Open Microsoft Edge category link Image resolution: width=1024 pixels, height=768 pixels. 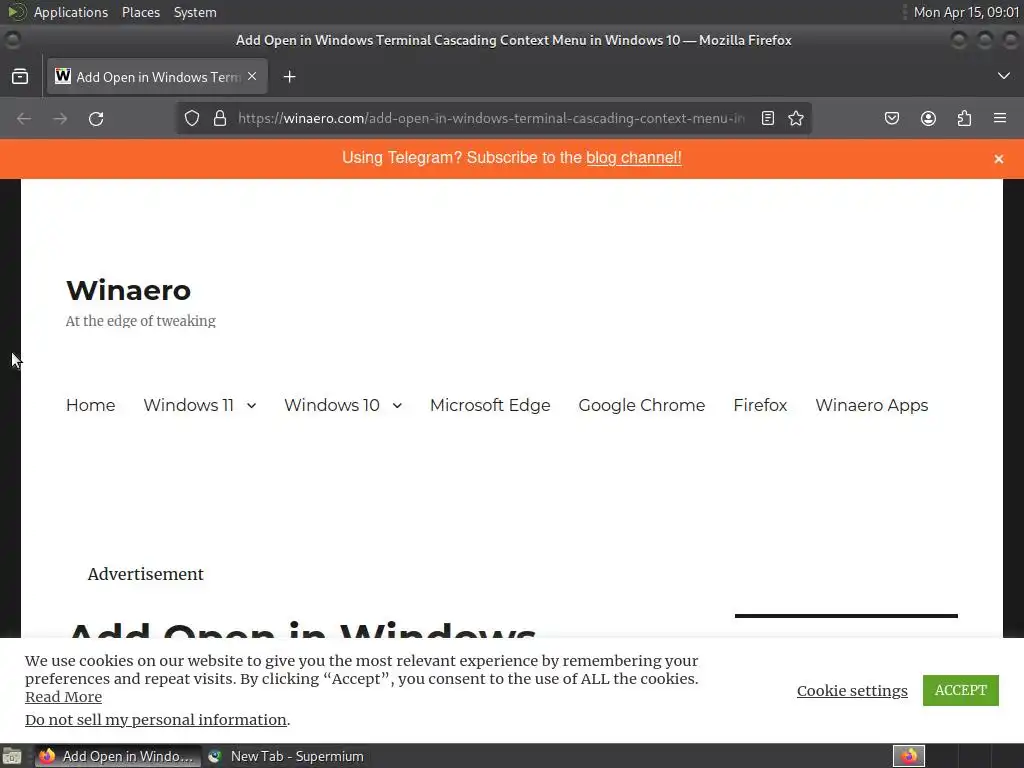click(x=490, y=405)
